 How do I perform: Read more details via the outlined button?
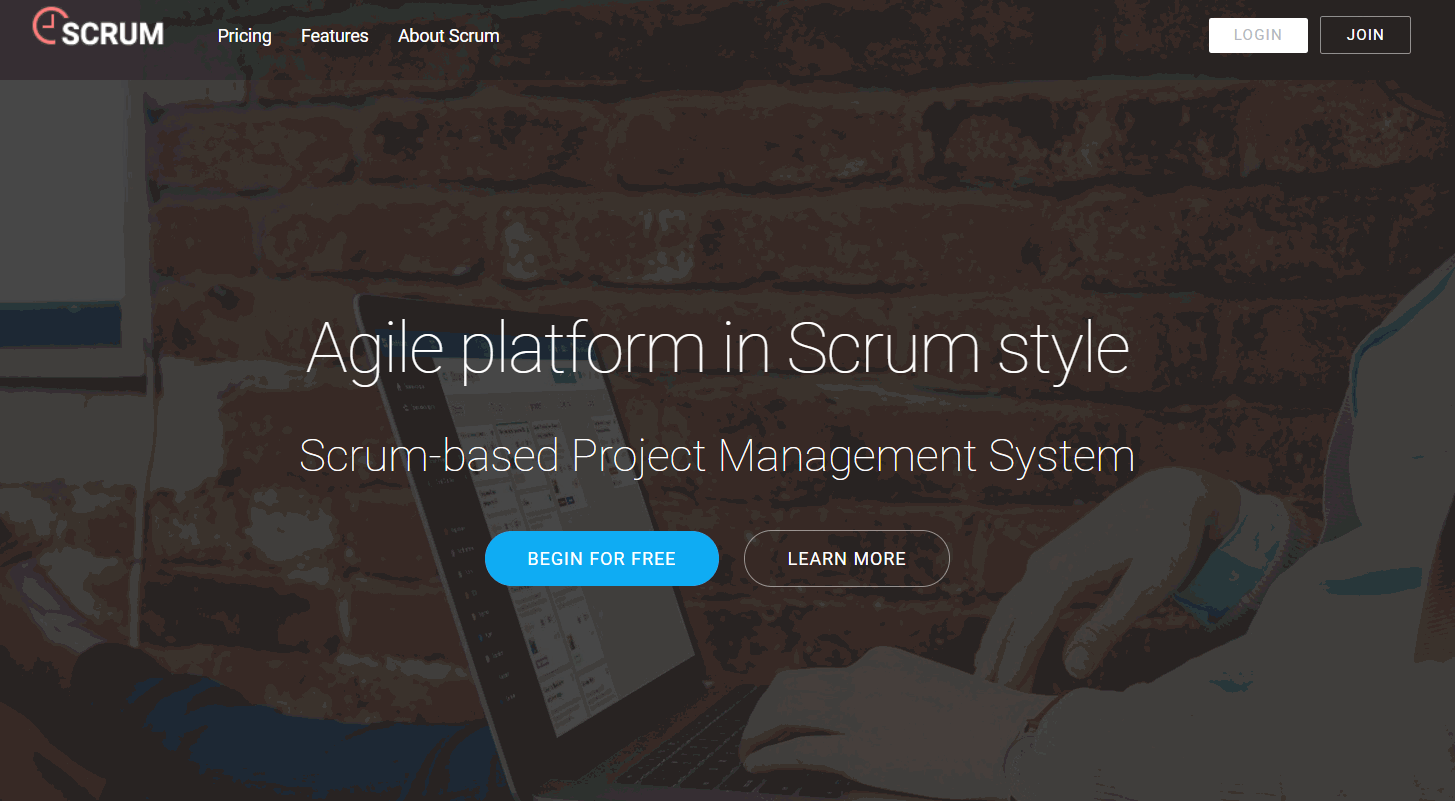tap(846, 558)
